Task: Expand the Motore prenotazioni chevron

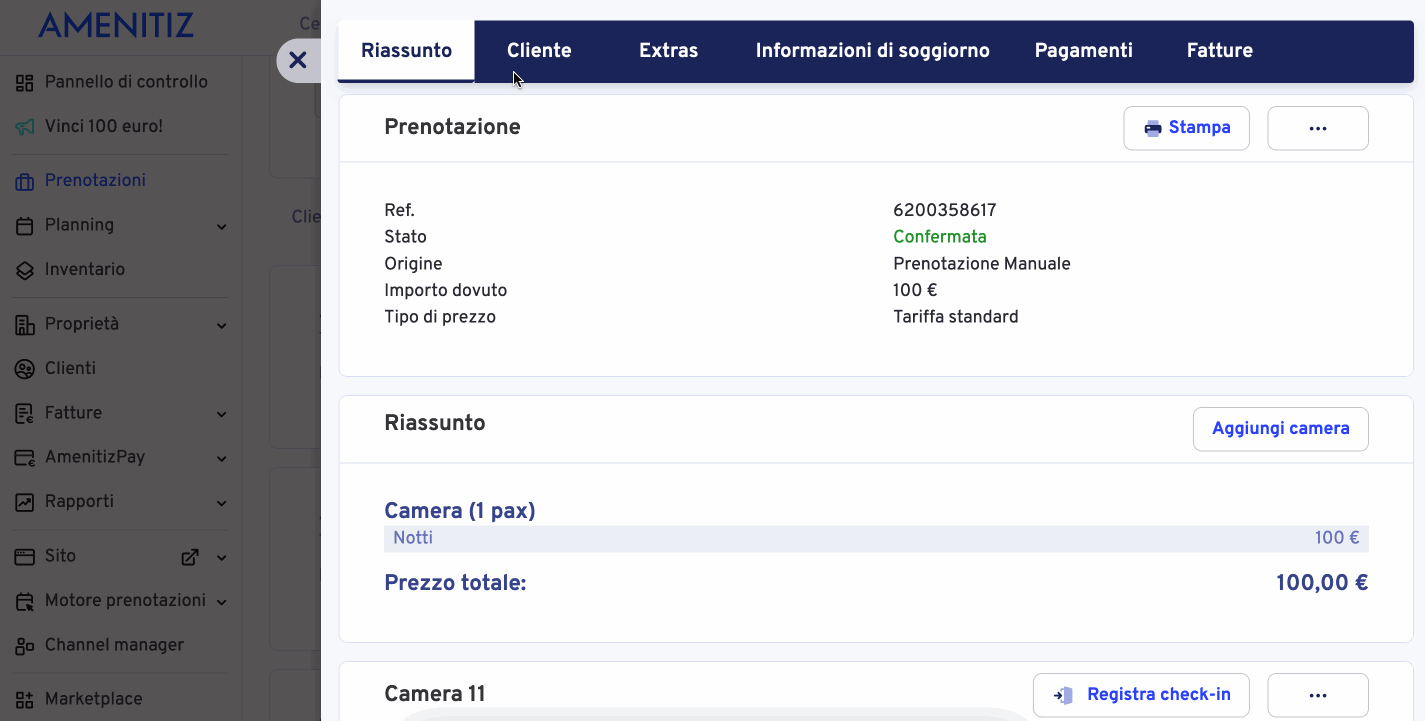Action: point(222,602)
